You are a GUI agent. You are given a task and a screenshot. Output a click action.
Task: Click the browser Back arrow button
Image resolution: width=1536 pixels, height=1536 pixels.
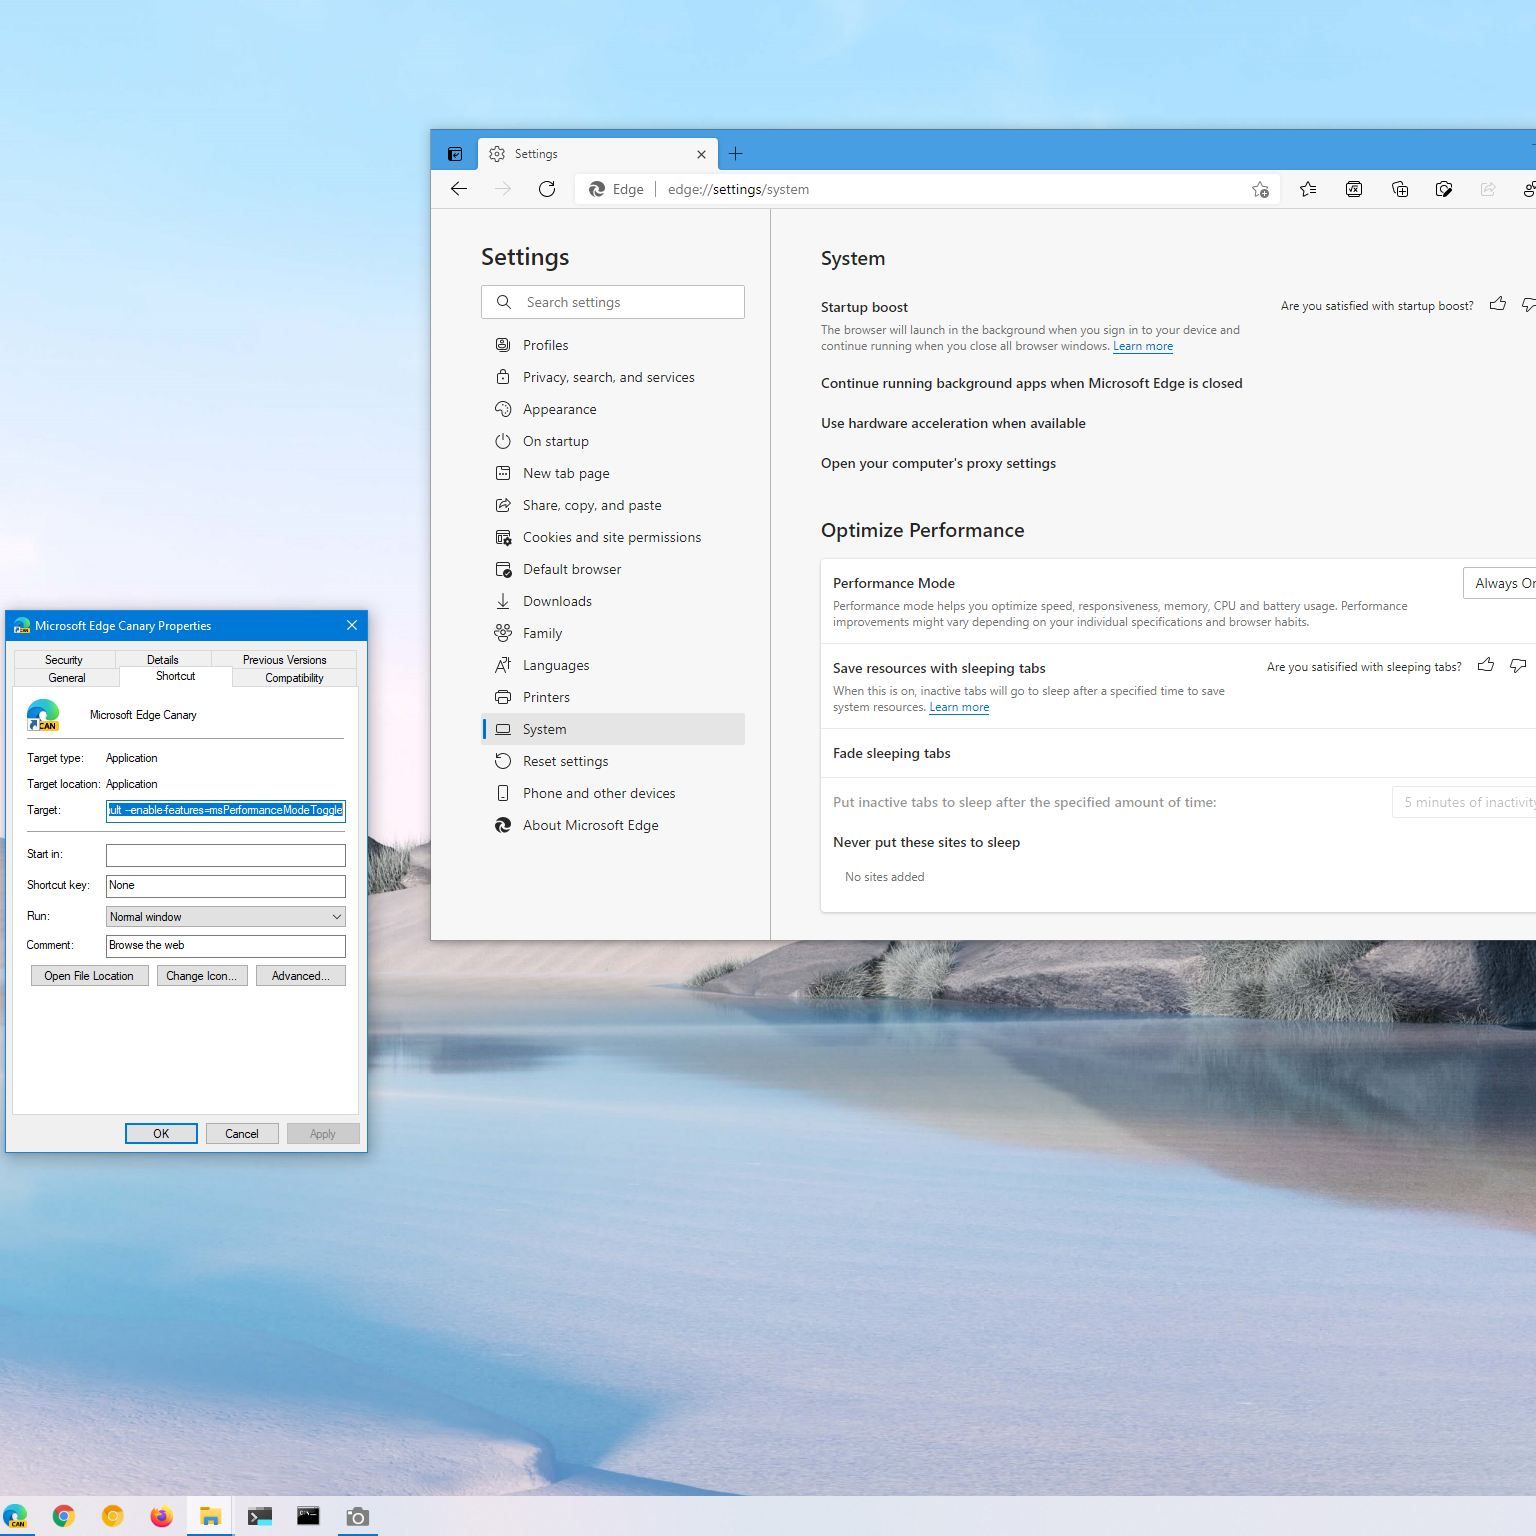(x=459, y=189)
